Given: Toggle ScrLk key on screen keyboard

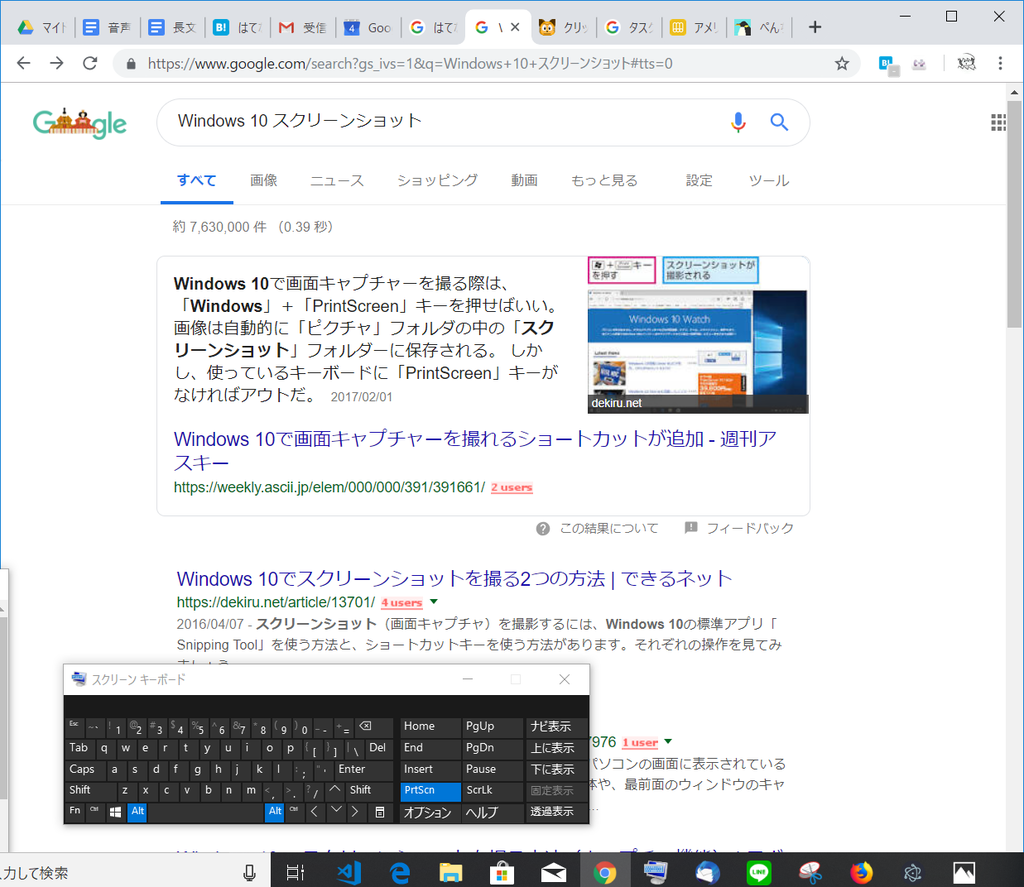Looking at the screenshot, I should point(492,790).
